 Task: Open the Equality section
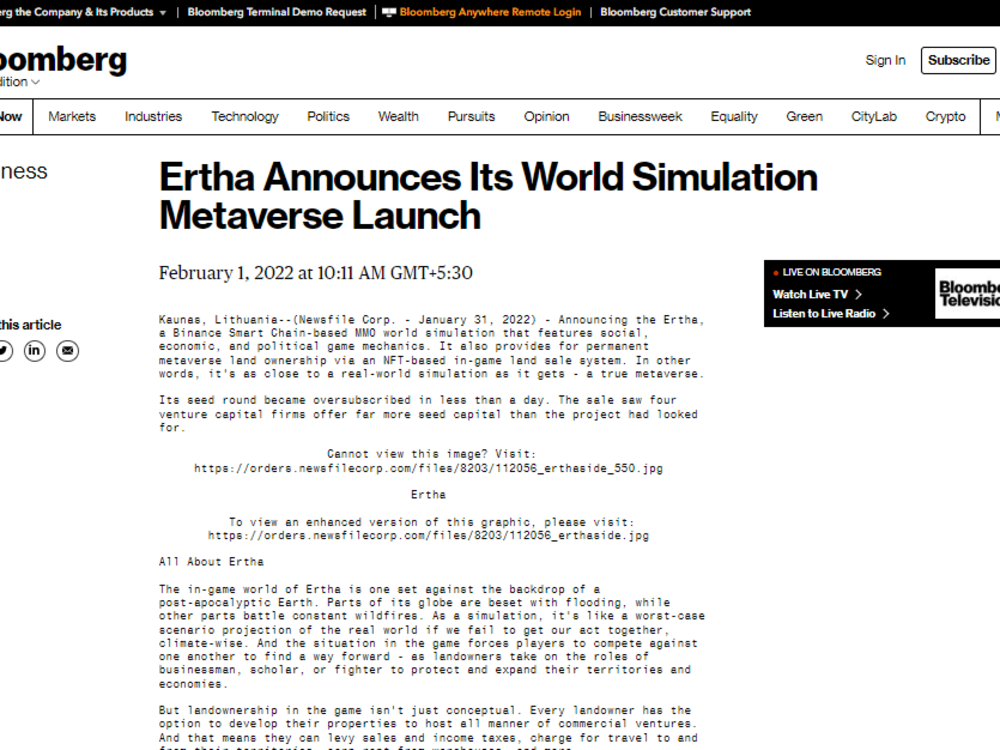734,117
